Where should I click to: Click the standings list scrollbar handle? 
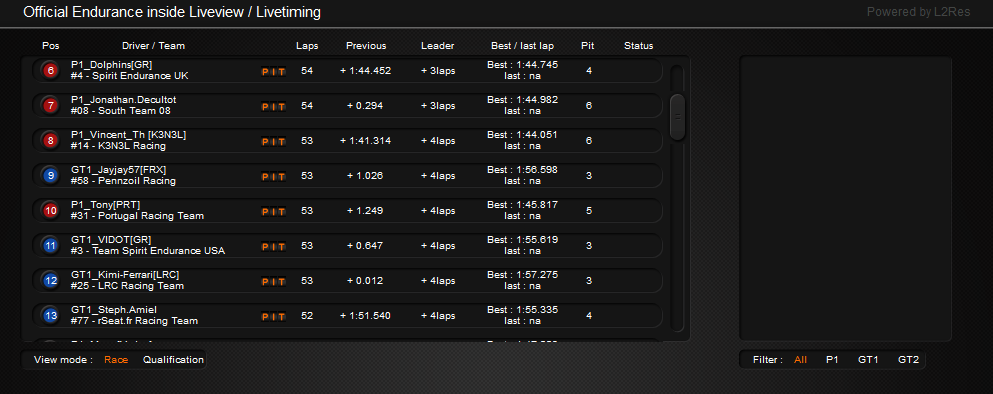coord(678,117)
